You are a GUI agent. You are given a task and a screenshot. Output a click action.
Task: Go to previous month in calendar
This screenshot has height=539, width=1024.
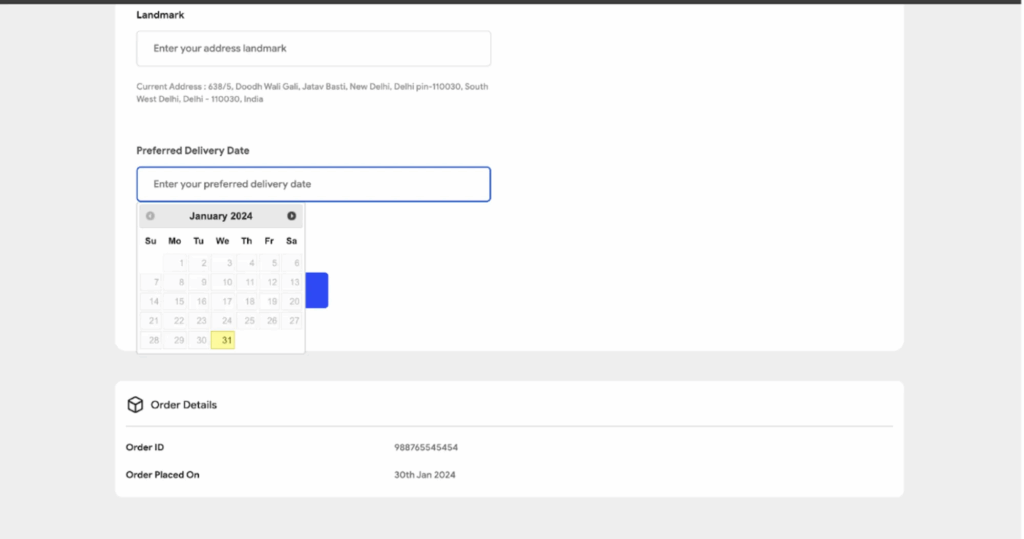tap(150, 216)
